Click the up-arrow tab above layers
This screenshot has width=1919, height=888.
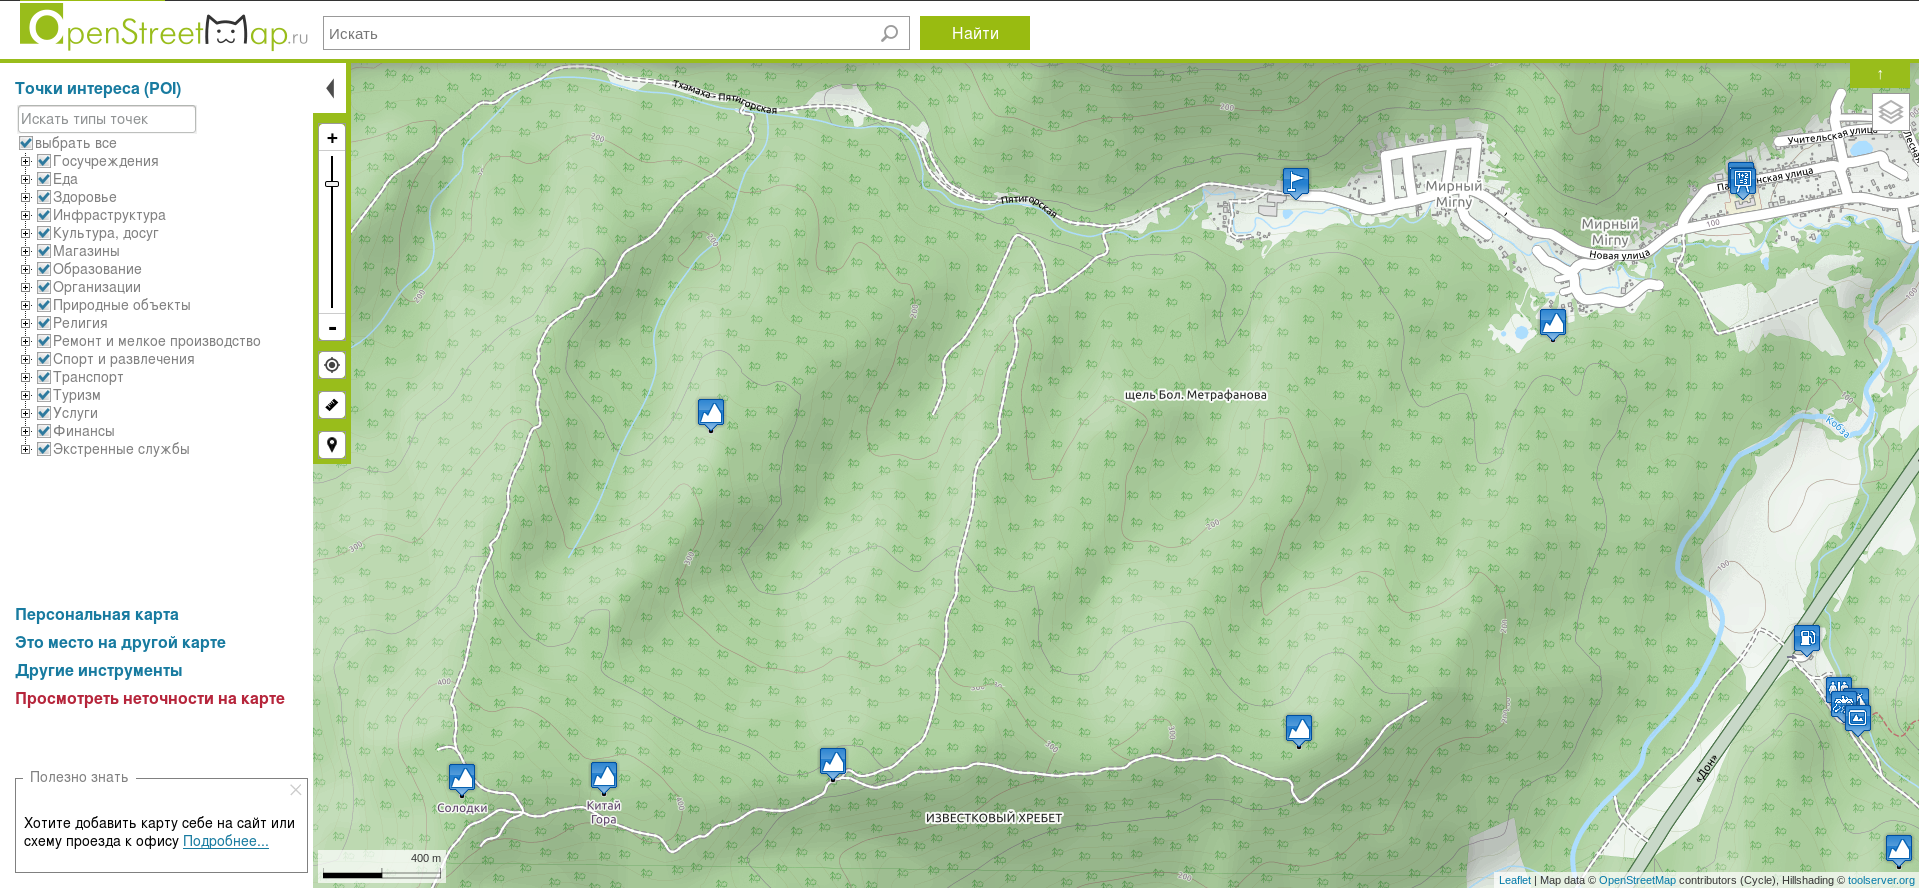1880,74
